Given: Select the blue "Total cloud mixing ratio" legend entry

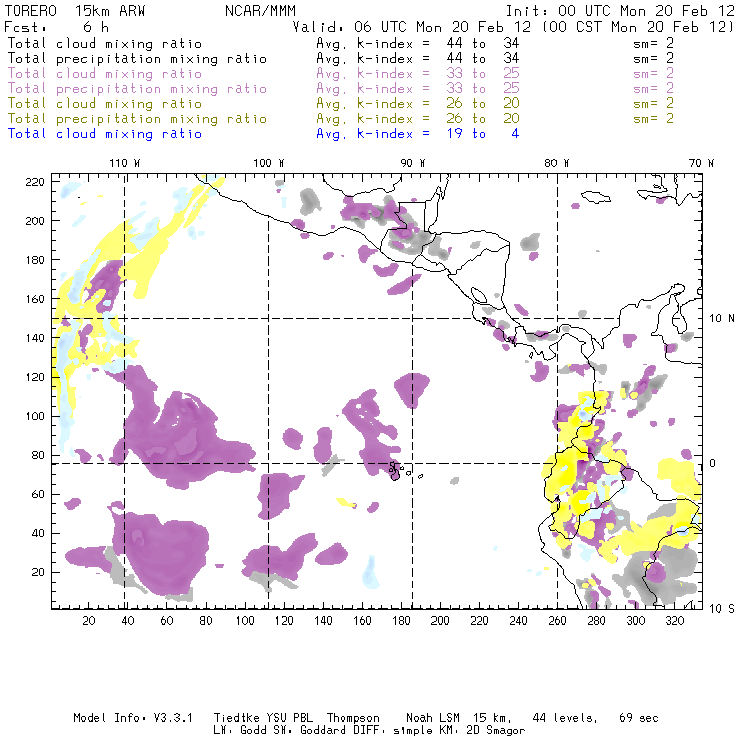Looking at the screenshot, I should [105, 134].
